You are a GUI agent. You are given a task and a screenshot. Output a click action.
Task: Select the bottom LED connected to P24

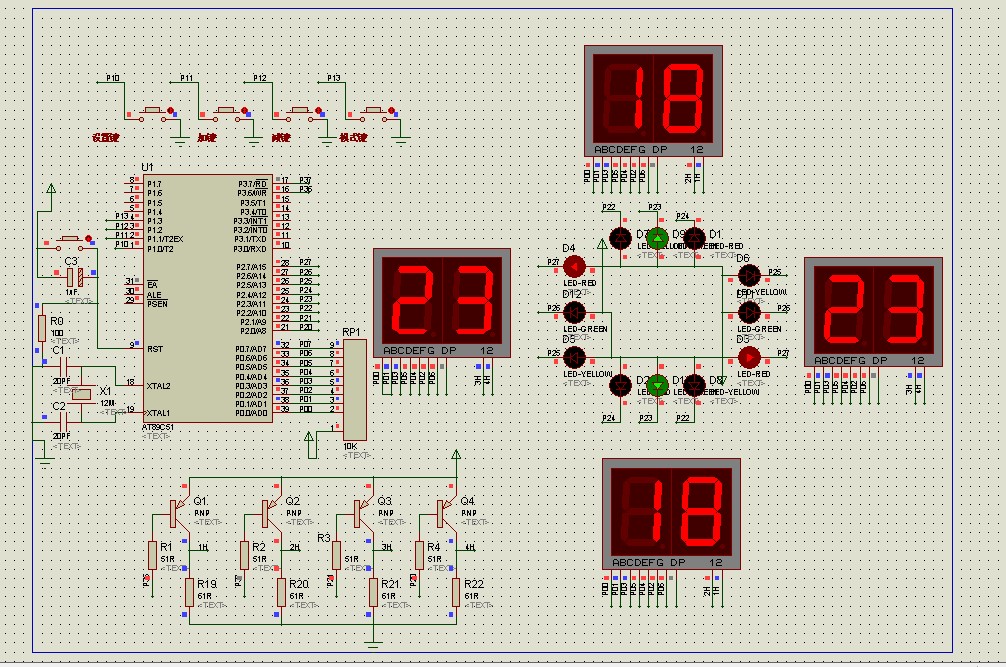[x=620, y=385]
